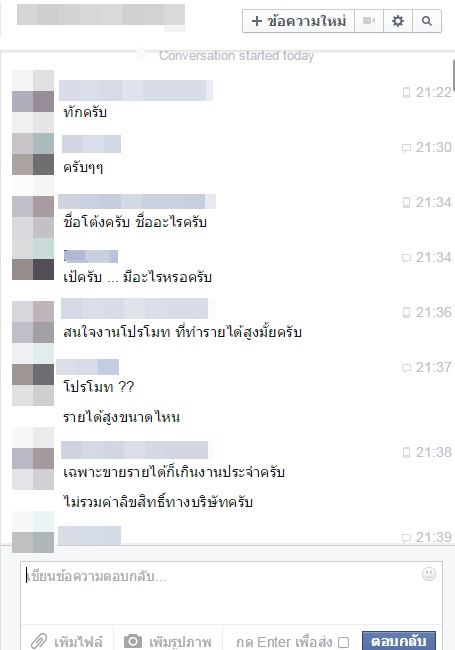Compose a new message with ข้อความใหม่
This screenshot has width=455, height=650.
(x=298, y=21)
